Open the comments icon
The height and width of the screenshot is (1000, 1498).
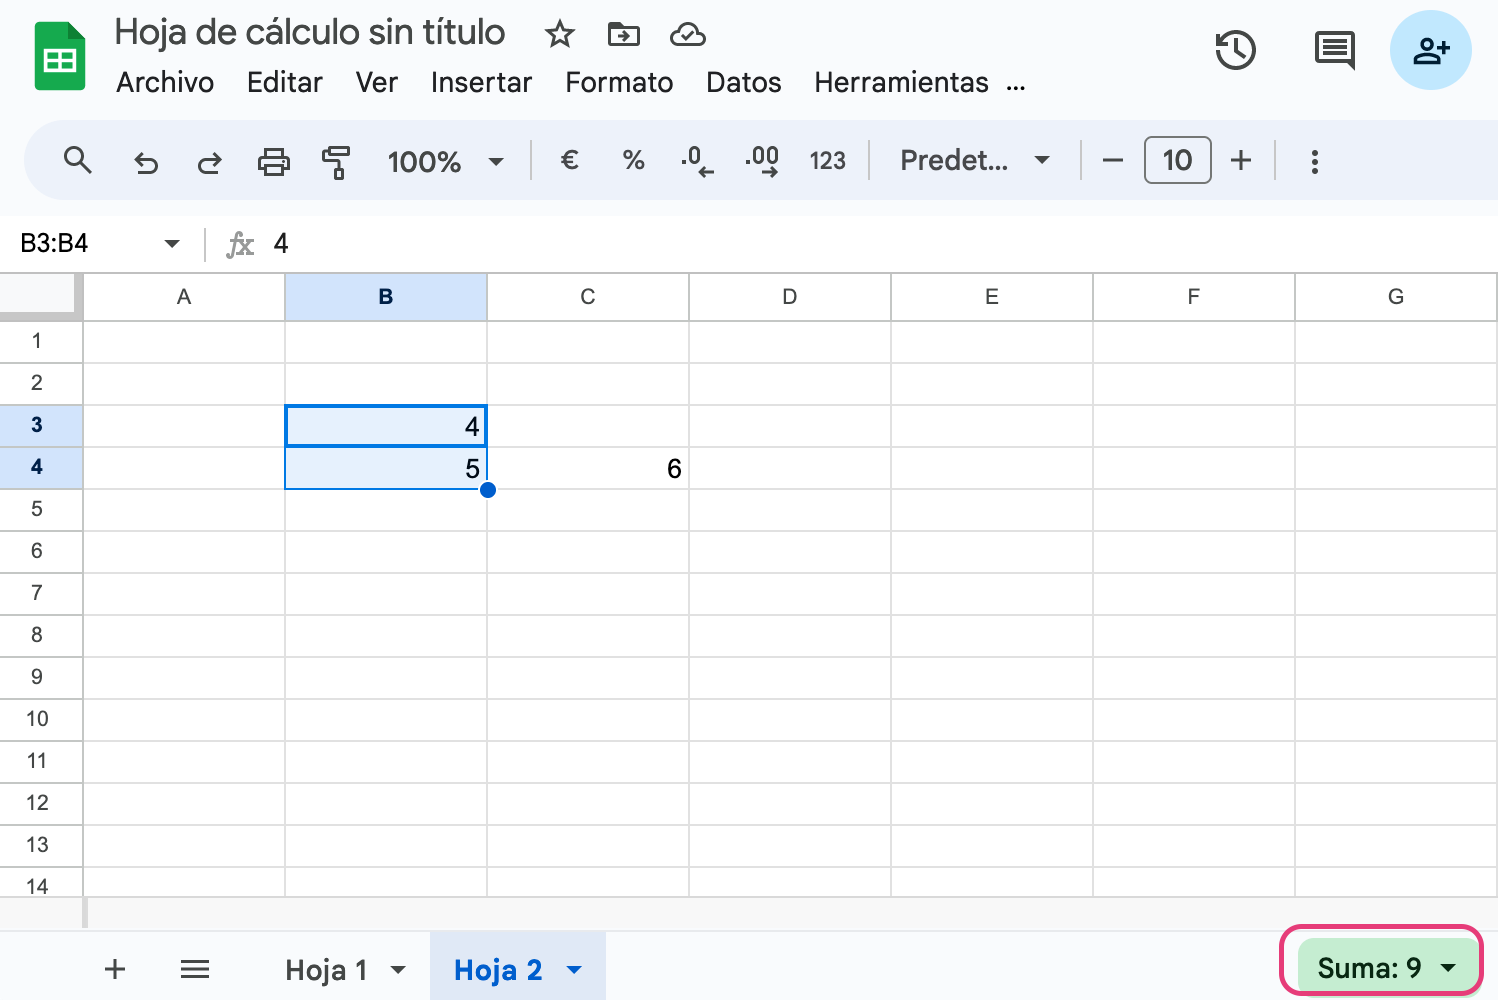click(x=1334, y=50)
